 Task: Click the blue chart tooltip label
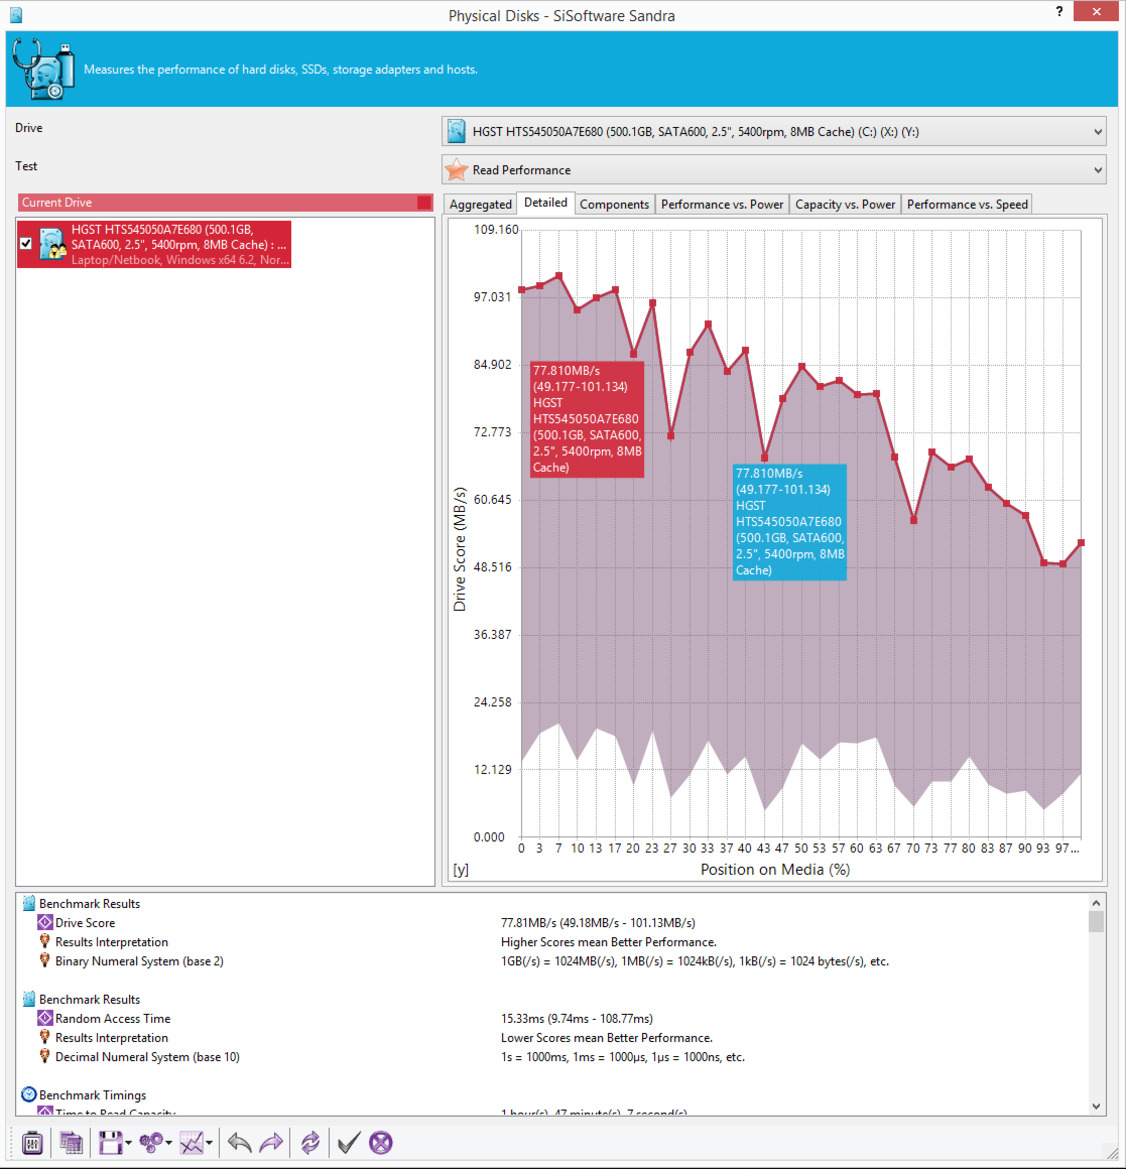(790, 522)
